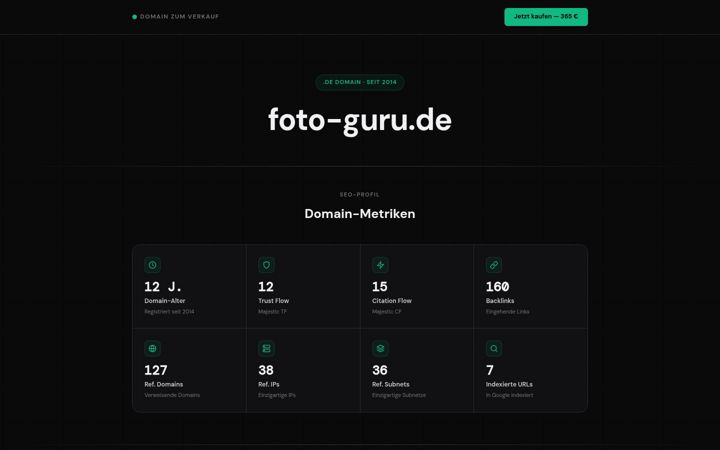
Task: Click the 'Indexierte URLs' label
Action: (x=509, y=384)
